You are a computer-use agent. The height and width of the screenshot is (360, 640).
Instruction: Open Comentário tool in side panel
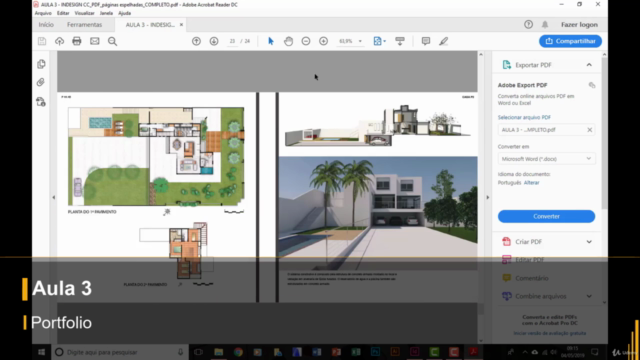[x=531, y=278]
